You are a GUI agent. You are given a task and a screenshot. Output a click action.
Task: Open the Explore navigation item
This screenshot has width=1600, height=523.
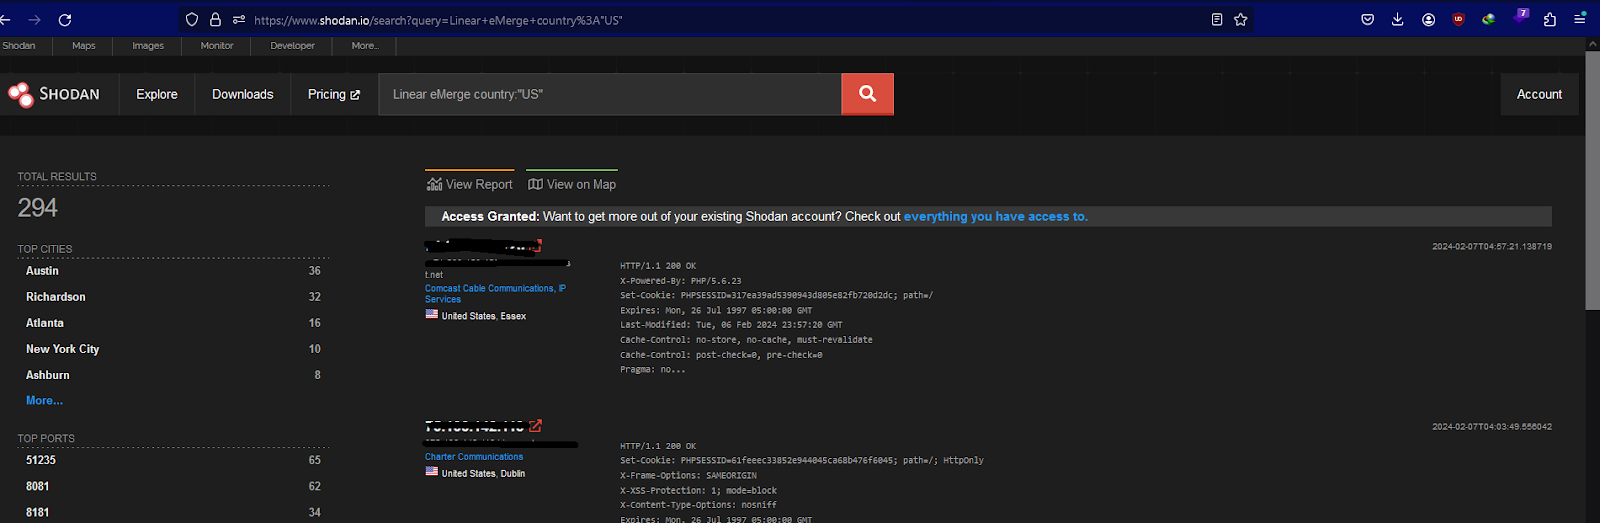pyautogui.click(x=157, y=94)
